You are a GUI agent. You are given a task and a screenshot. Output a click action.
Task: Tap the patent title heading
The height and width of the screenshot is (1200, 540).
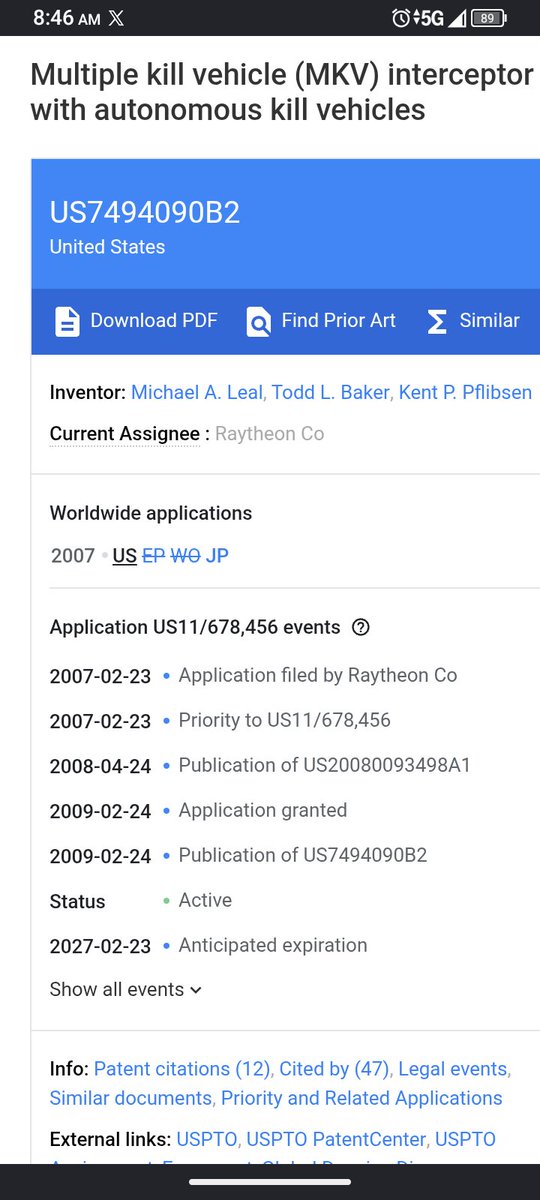tap(283, 92)
